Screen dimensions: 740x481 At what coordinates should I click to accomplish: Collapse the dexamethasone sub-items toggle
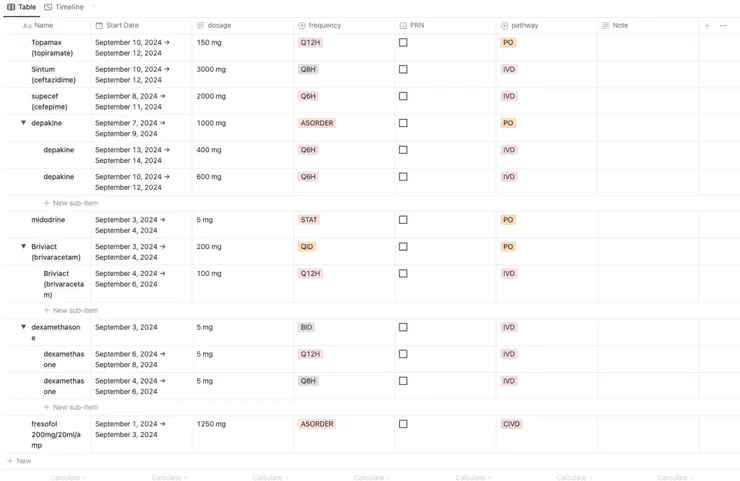[23, 327]
